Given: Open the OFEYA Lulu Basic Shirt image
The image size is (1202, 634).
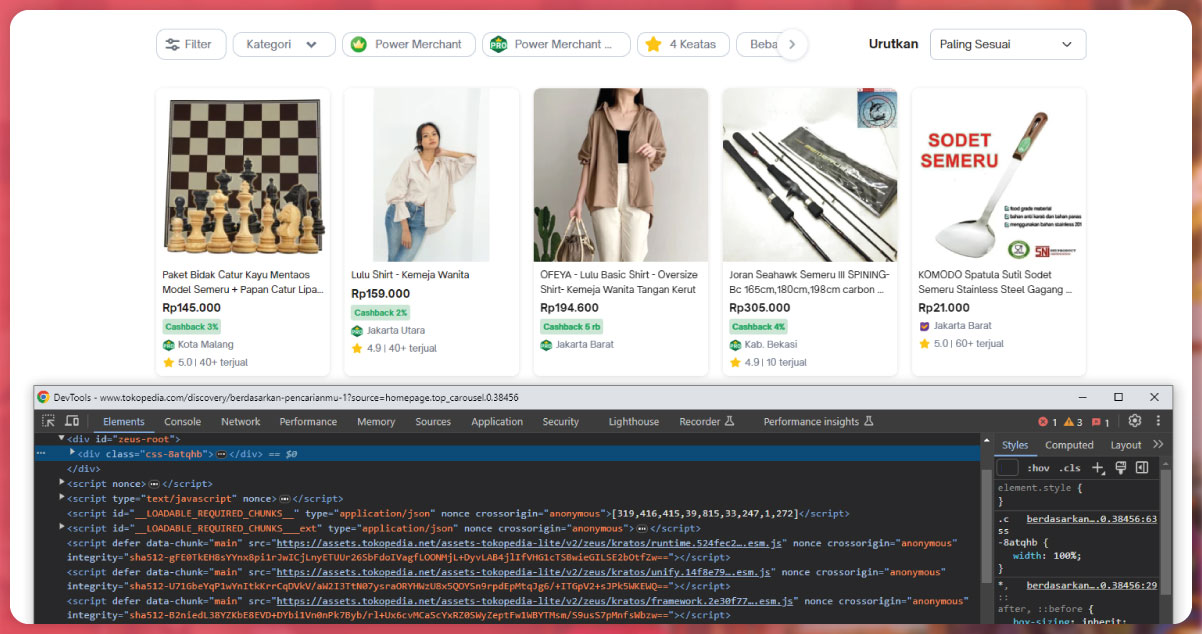Looking at the screenshot, I should pyautogui.click(x=620, y=175).
